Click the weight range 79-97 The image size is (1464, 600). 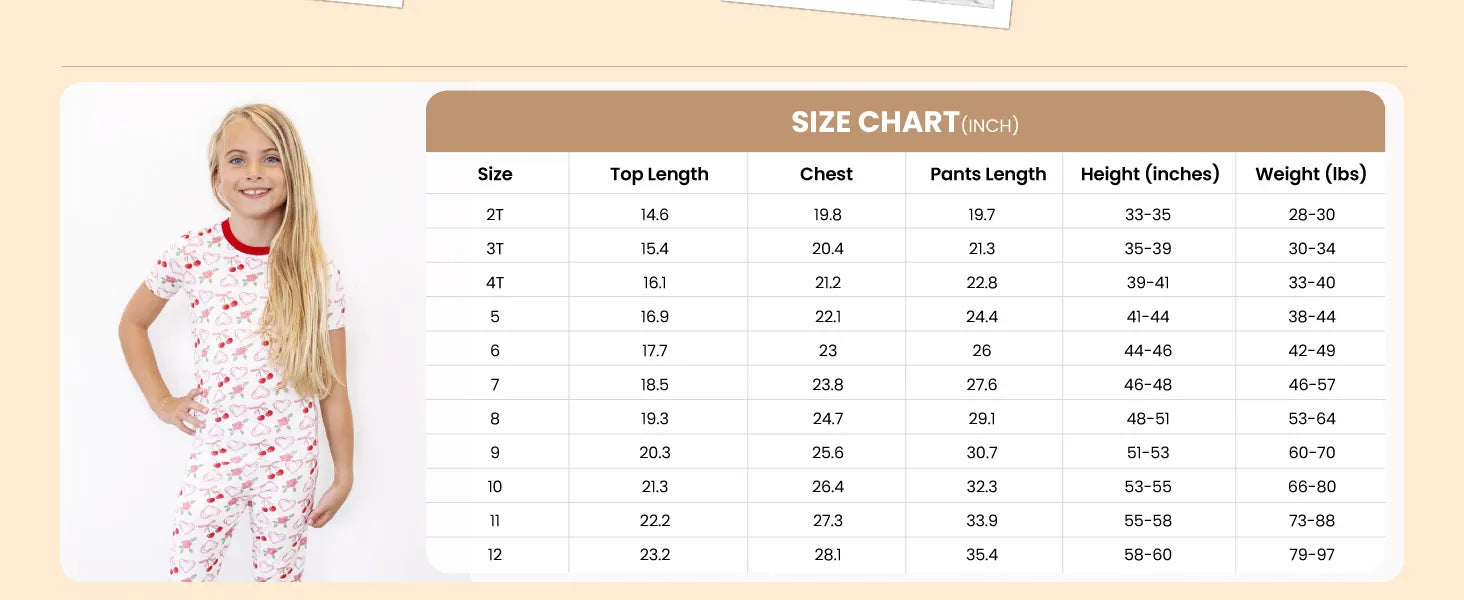tap(1312, 555)
